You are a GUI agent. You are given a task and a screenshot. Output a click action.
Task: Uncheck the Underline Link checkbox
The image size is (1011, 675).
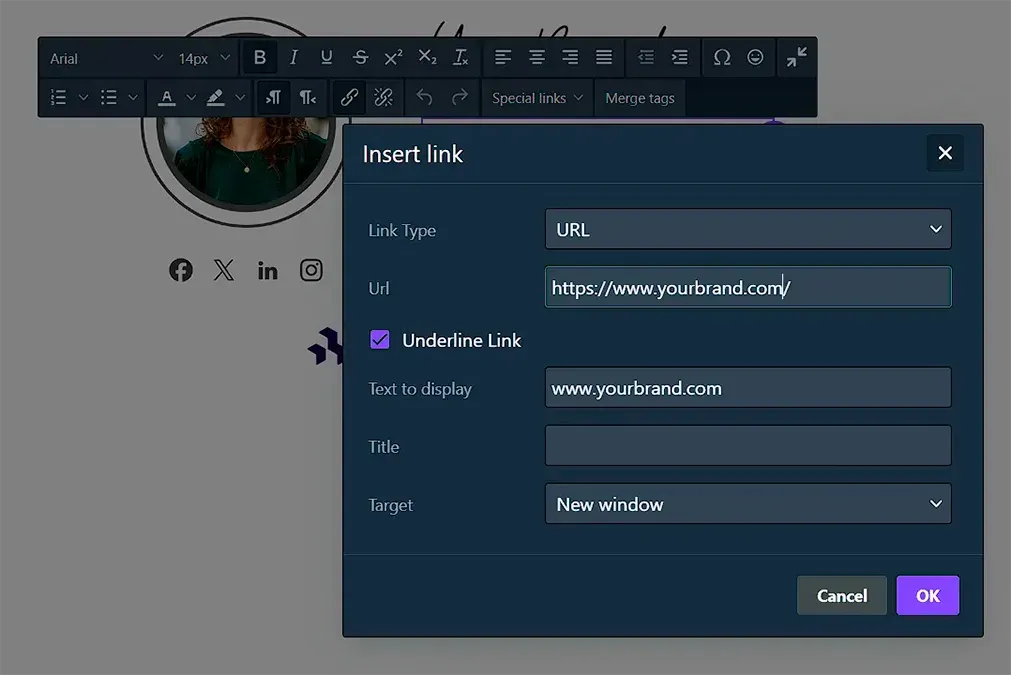(380, 340)
